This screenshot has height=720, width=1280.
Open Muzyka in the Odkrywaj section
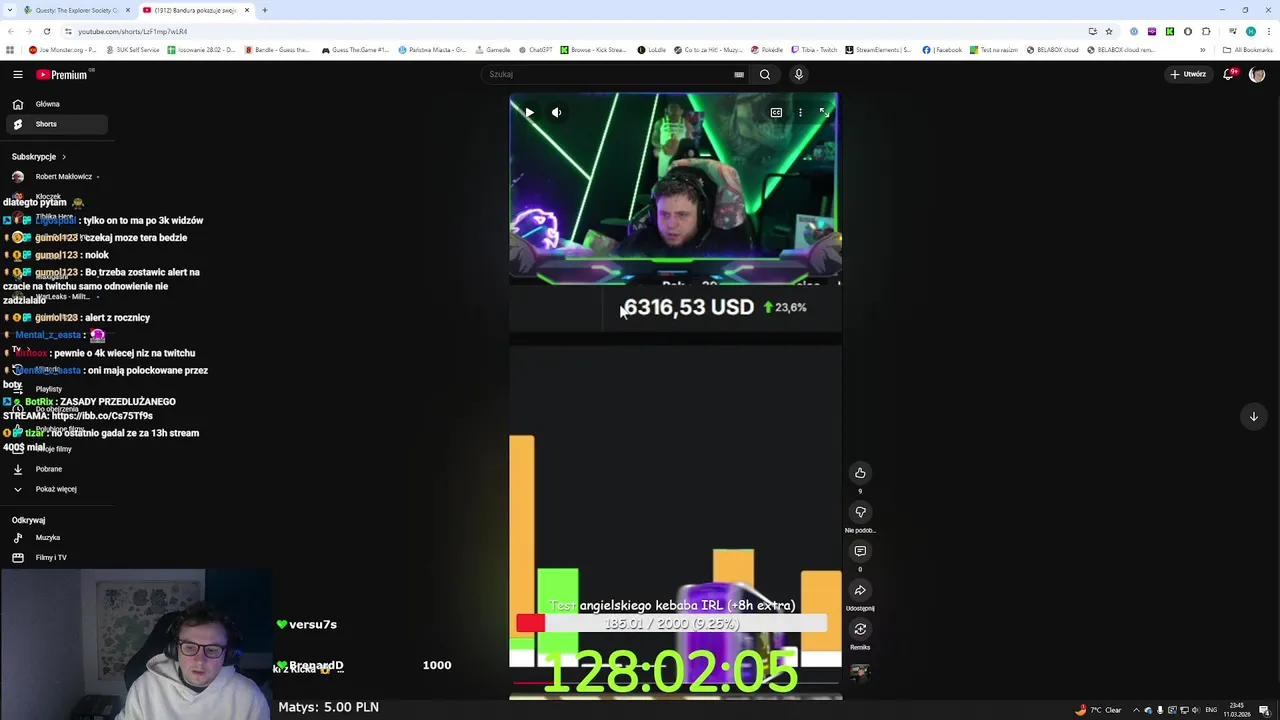click(x=48, y=538)
